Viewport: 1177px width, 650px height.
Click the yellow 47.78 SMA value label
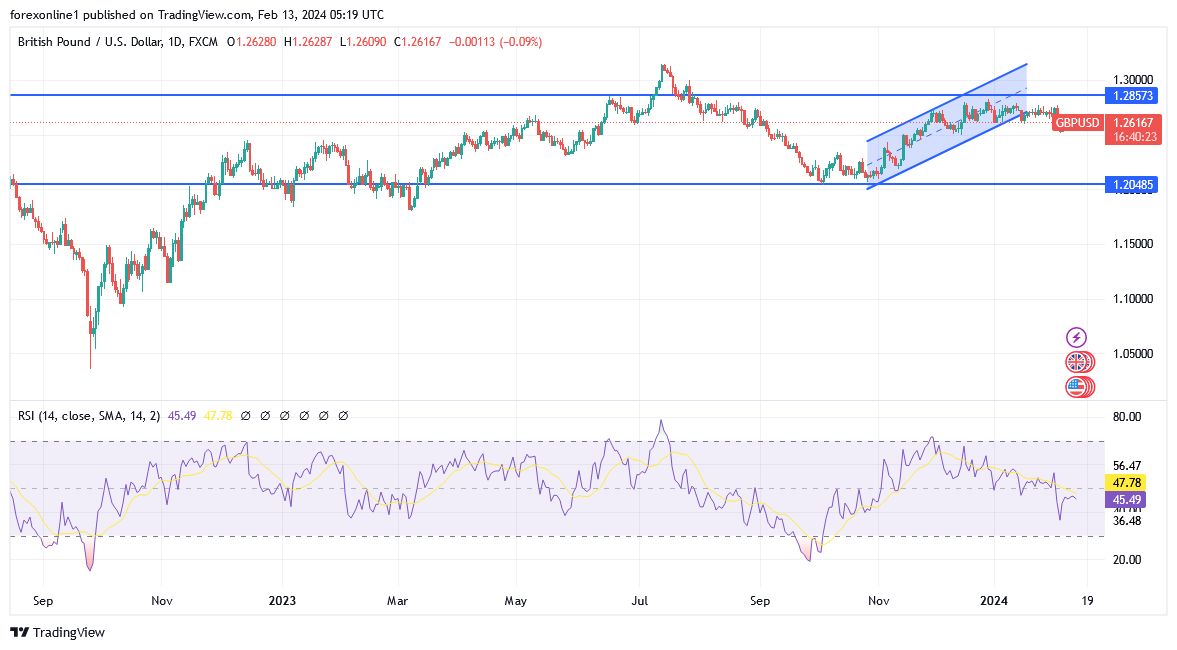(x=1128, y=482)
